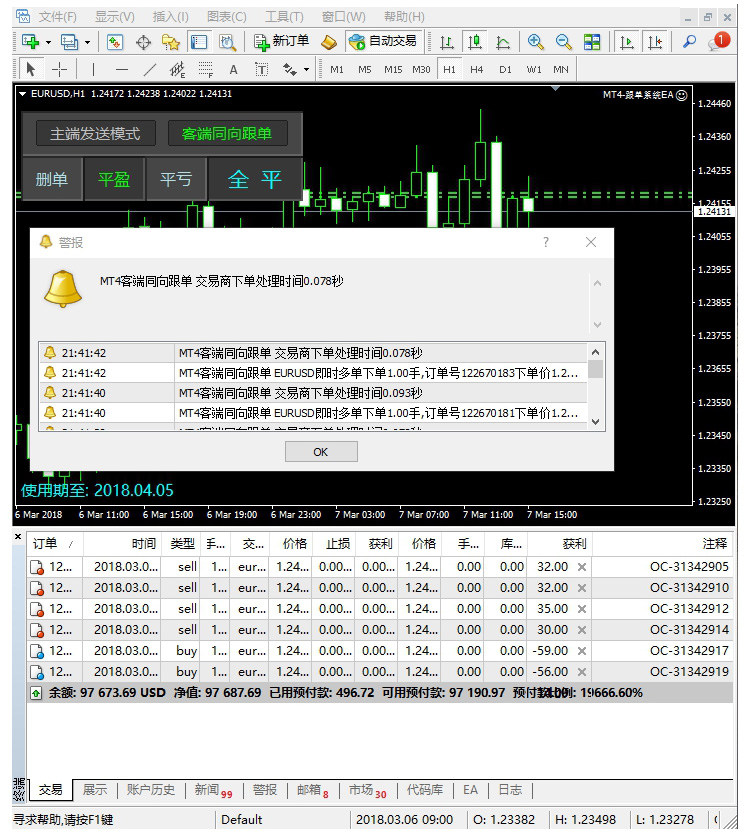The width and height of the screenshot is (750, 835).
Task: Switch to 日志 tab
Action: point(510,790)
